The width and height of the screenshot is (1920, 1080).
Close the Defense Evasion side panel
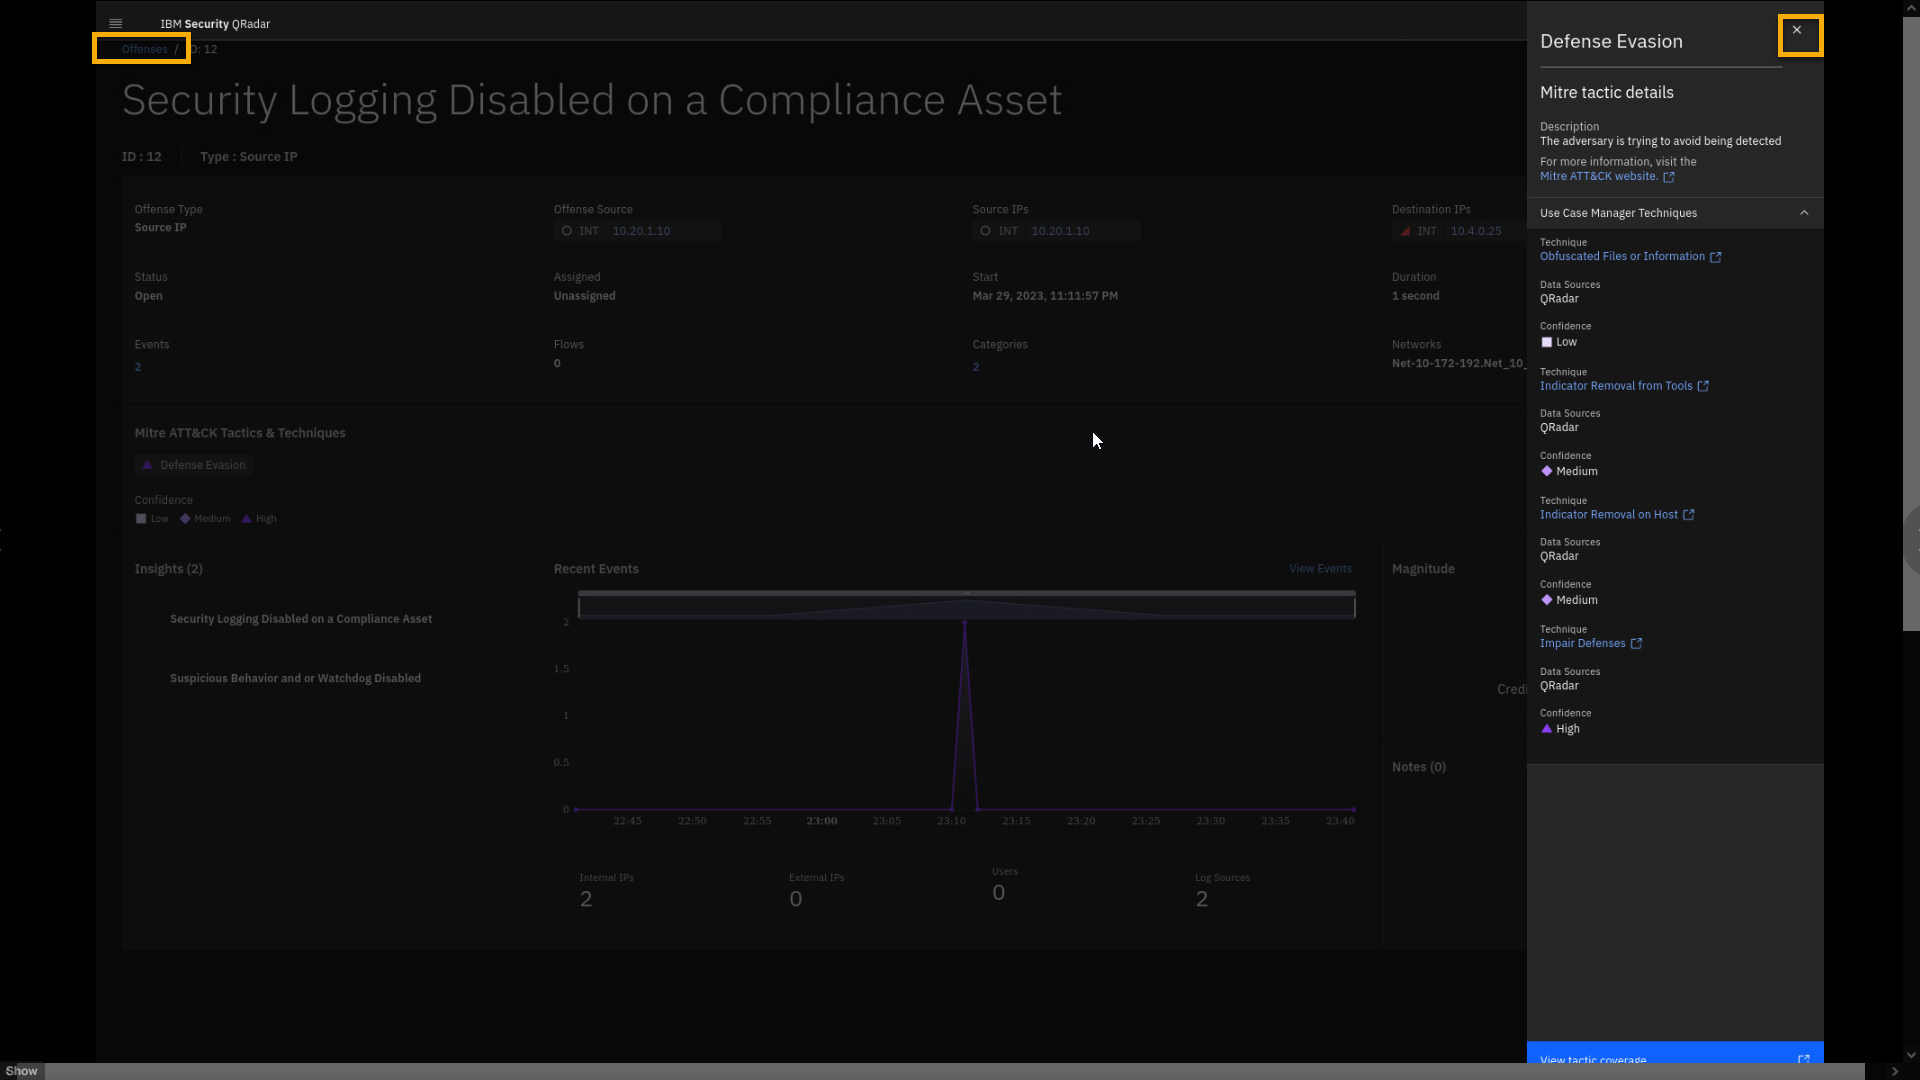[x=1797, y=31]
